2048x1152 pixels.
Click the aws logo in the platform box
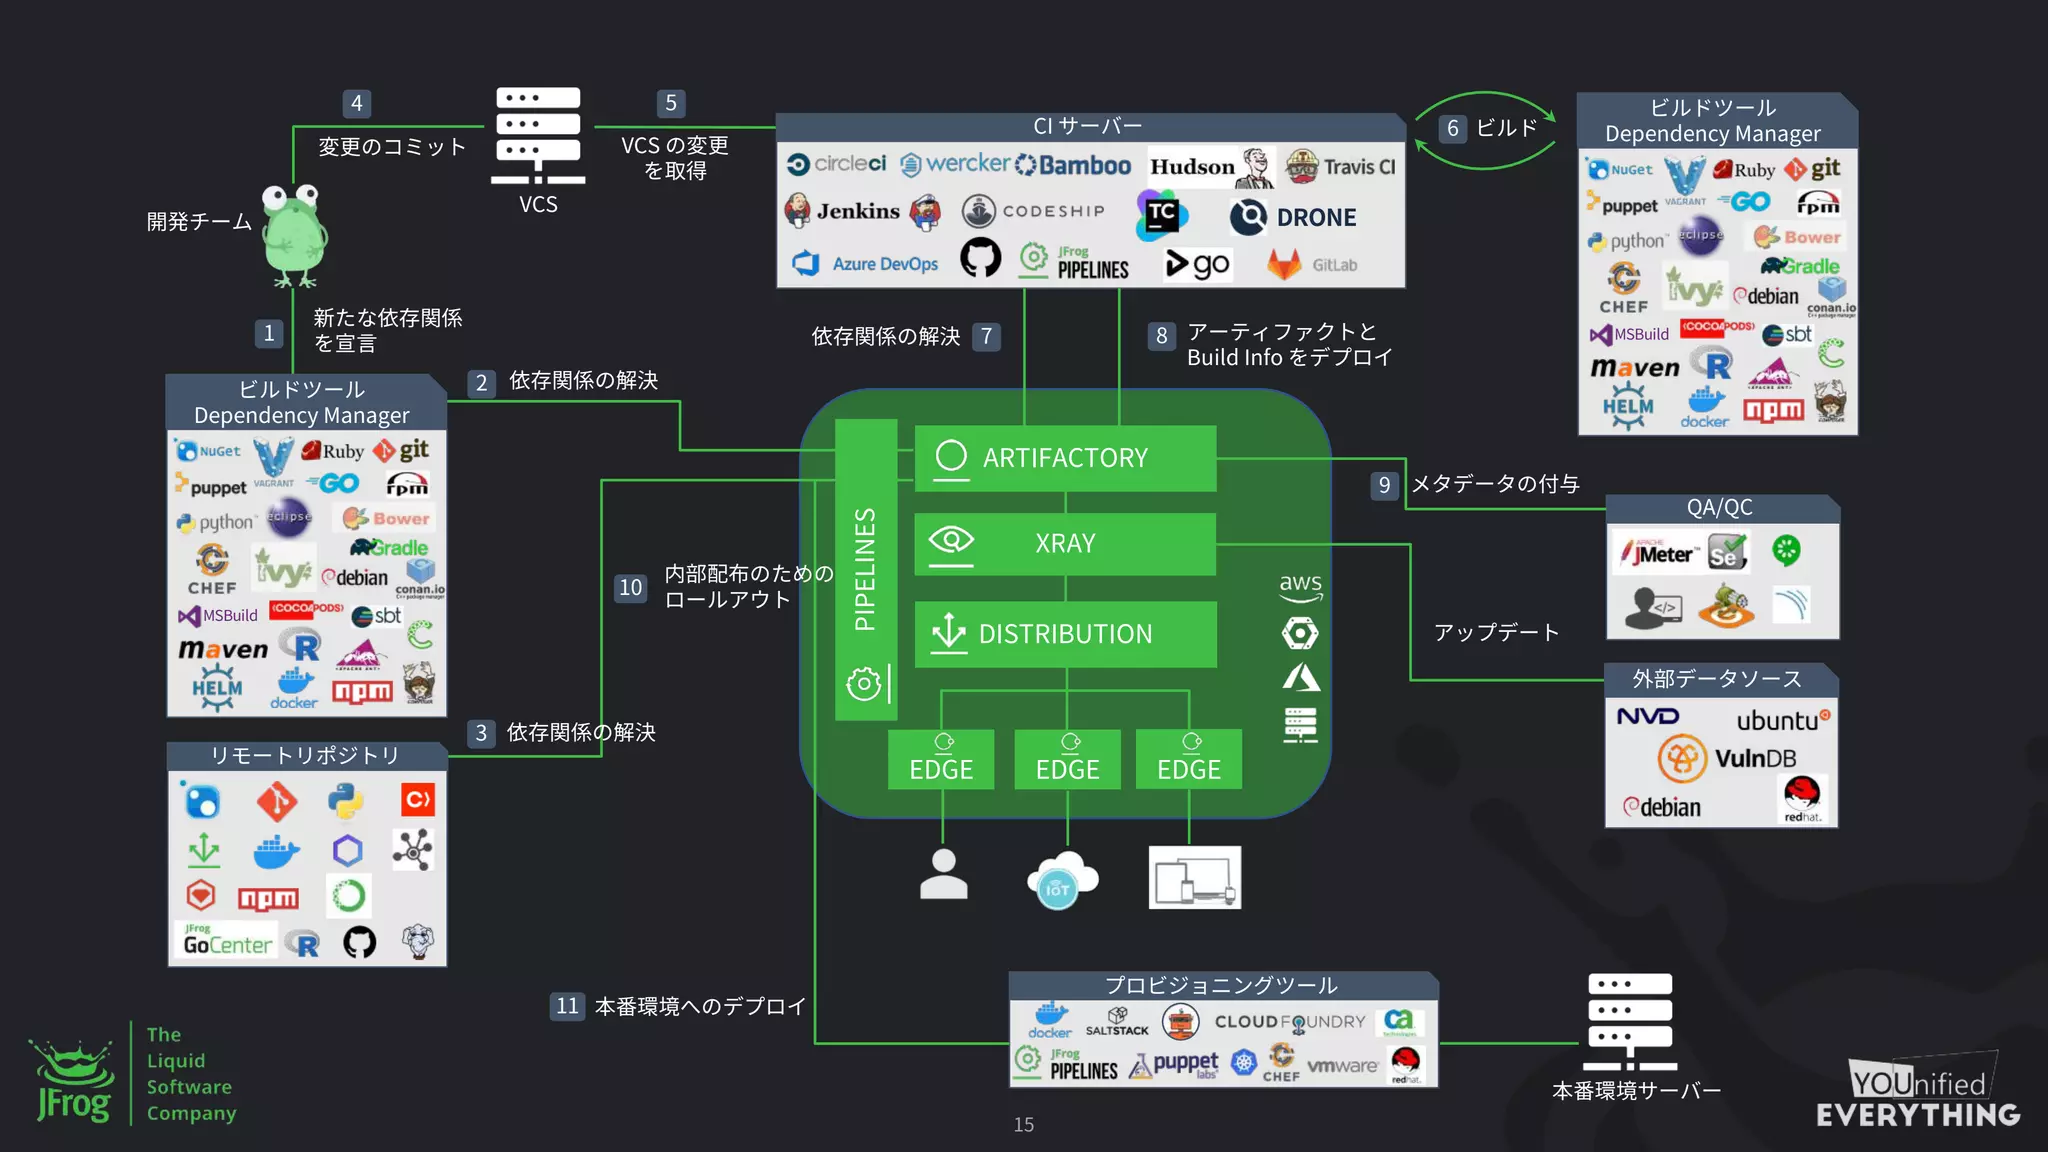tap(1300, 587)
